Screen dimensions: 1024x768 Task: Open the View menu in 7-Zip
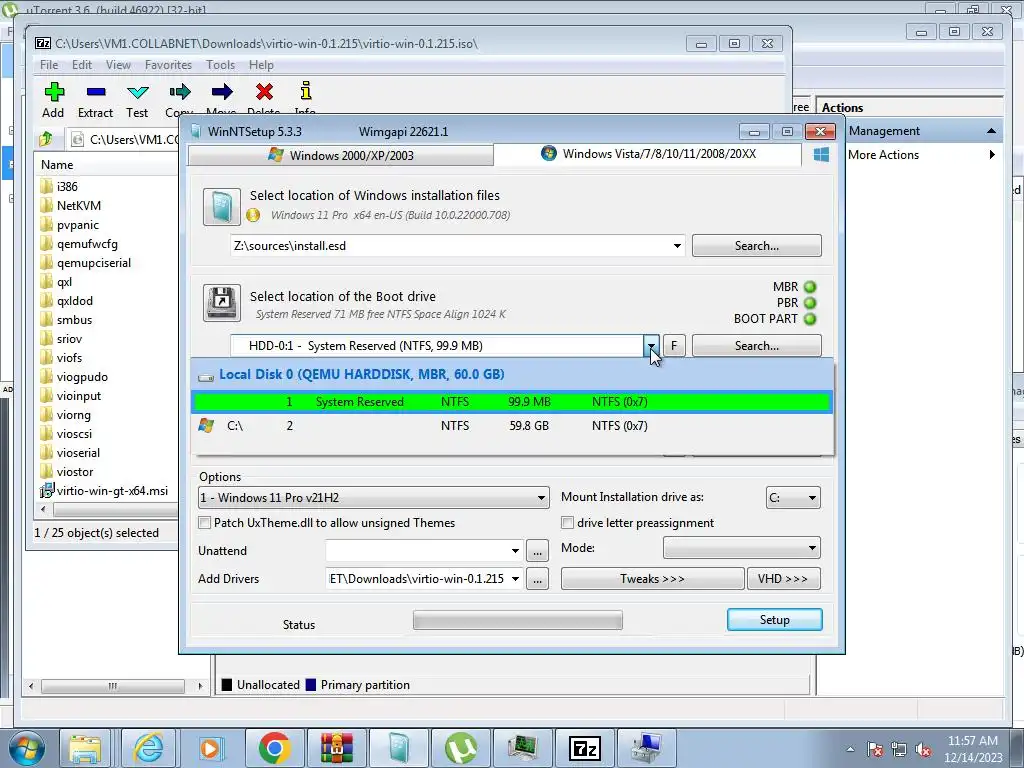pyautogui.click(x=118, y=65)
